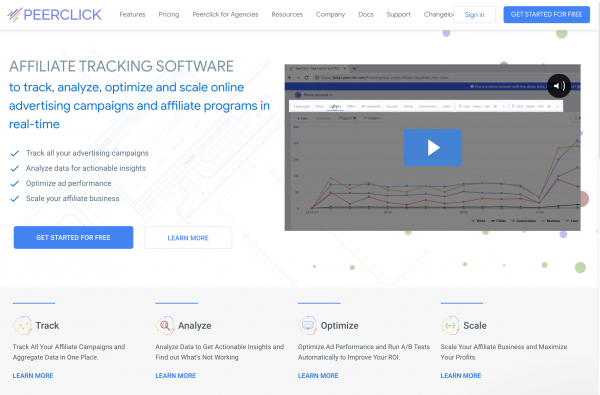Click 'Optimize ad performance' text

[68, 183]
